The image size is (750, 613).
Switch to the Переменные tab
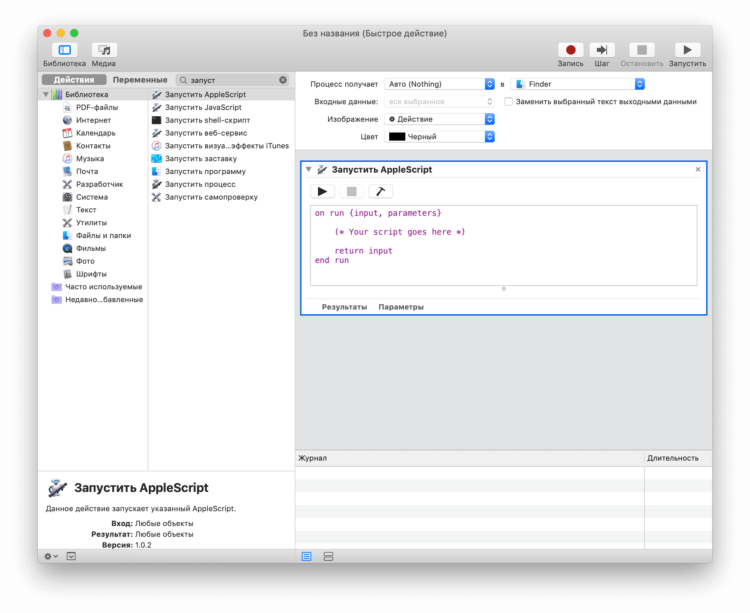pyautogui.click(x=140, y=80)
